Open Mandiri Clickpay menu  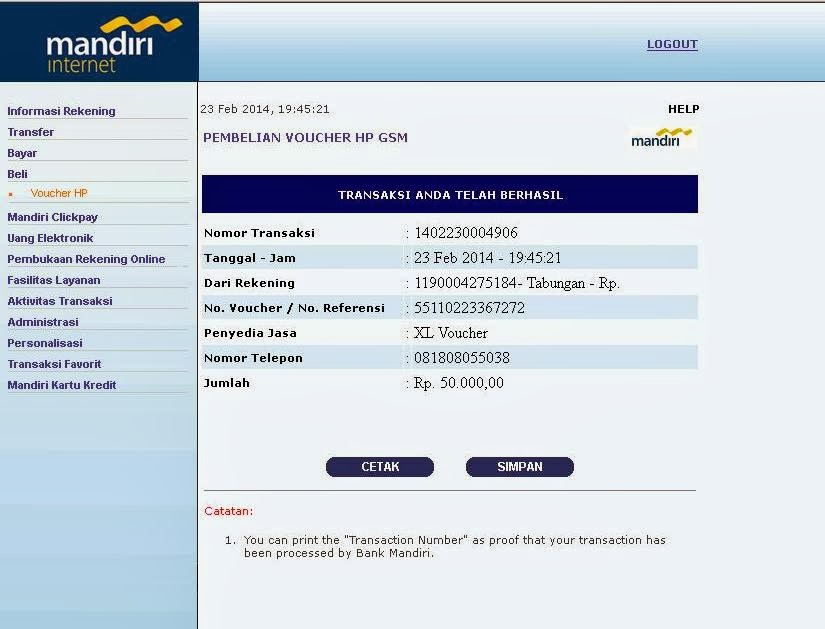pos(52,217)
